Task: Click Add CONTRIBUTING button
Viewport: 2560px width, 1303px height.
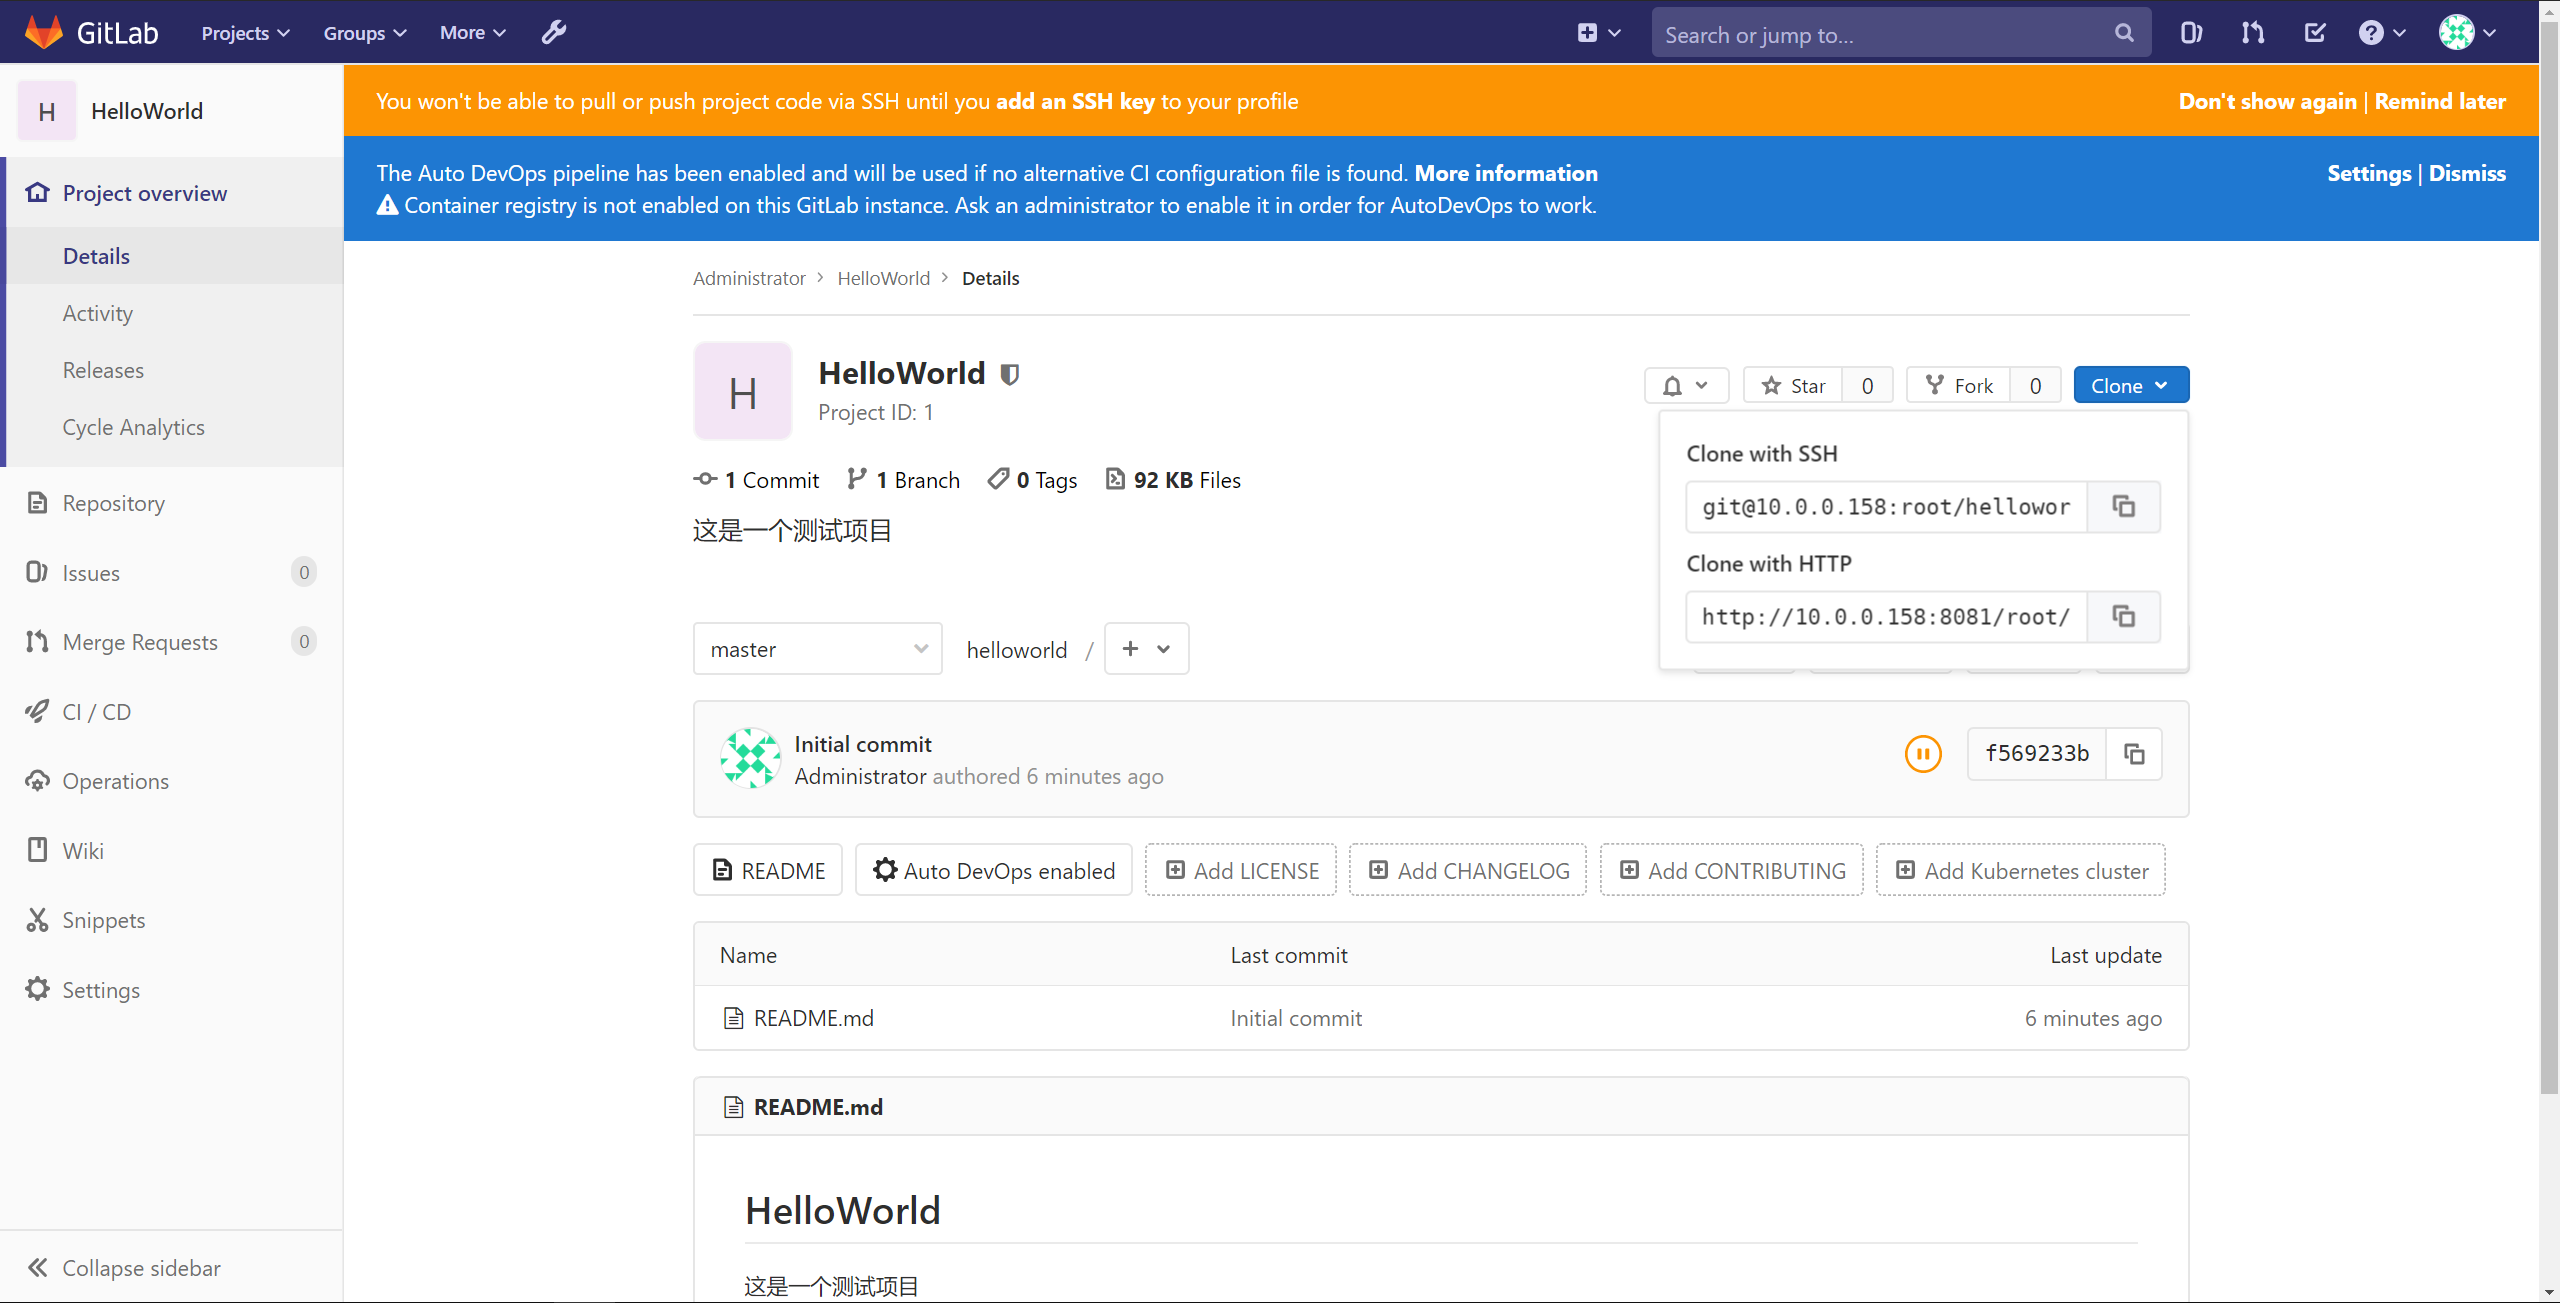Action: (x=1731, y=870)
